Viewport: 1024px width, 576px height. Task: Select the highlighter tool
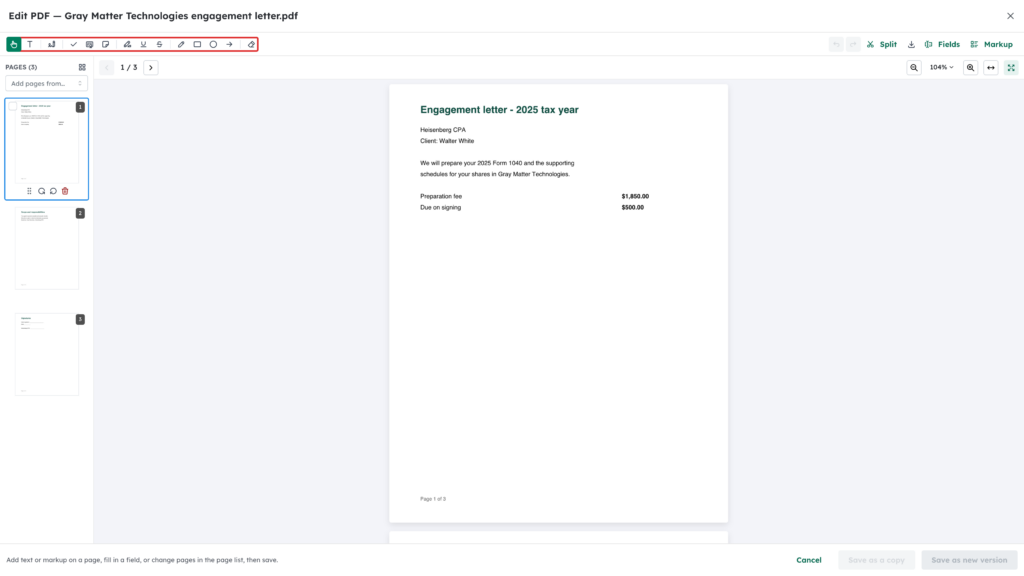point(127,44)
